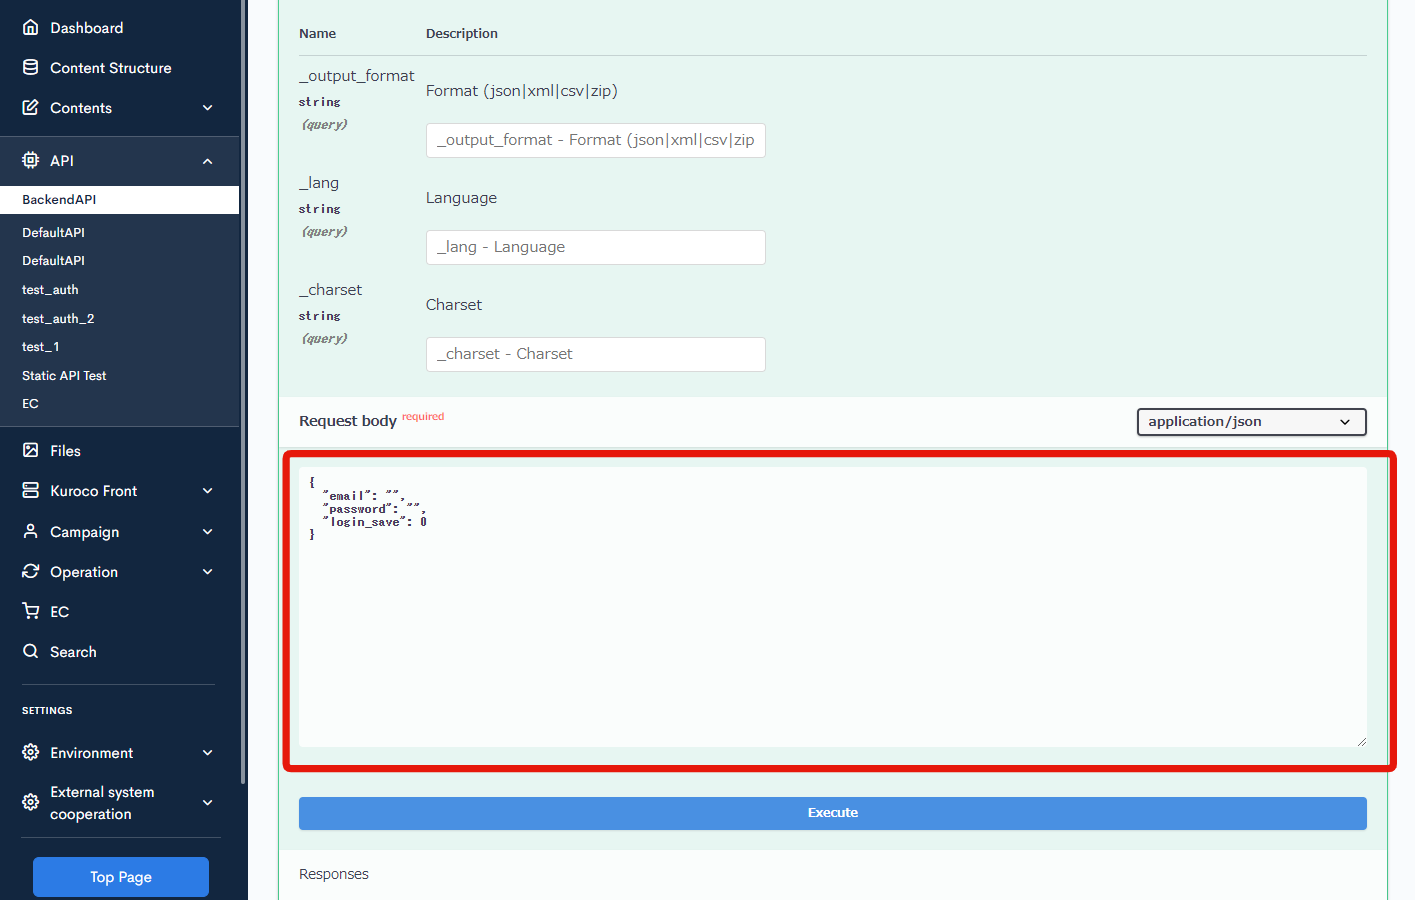Click the Search magnifier icon
Viewport: 1415px width, 900px height.
[x=31, y=652]
